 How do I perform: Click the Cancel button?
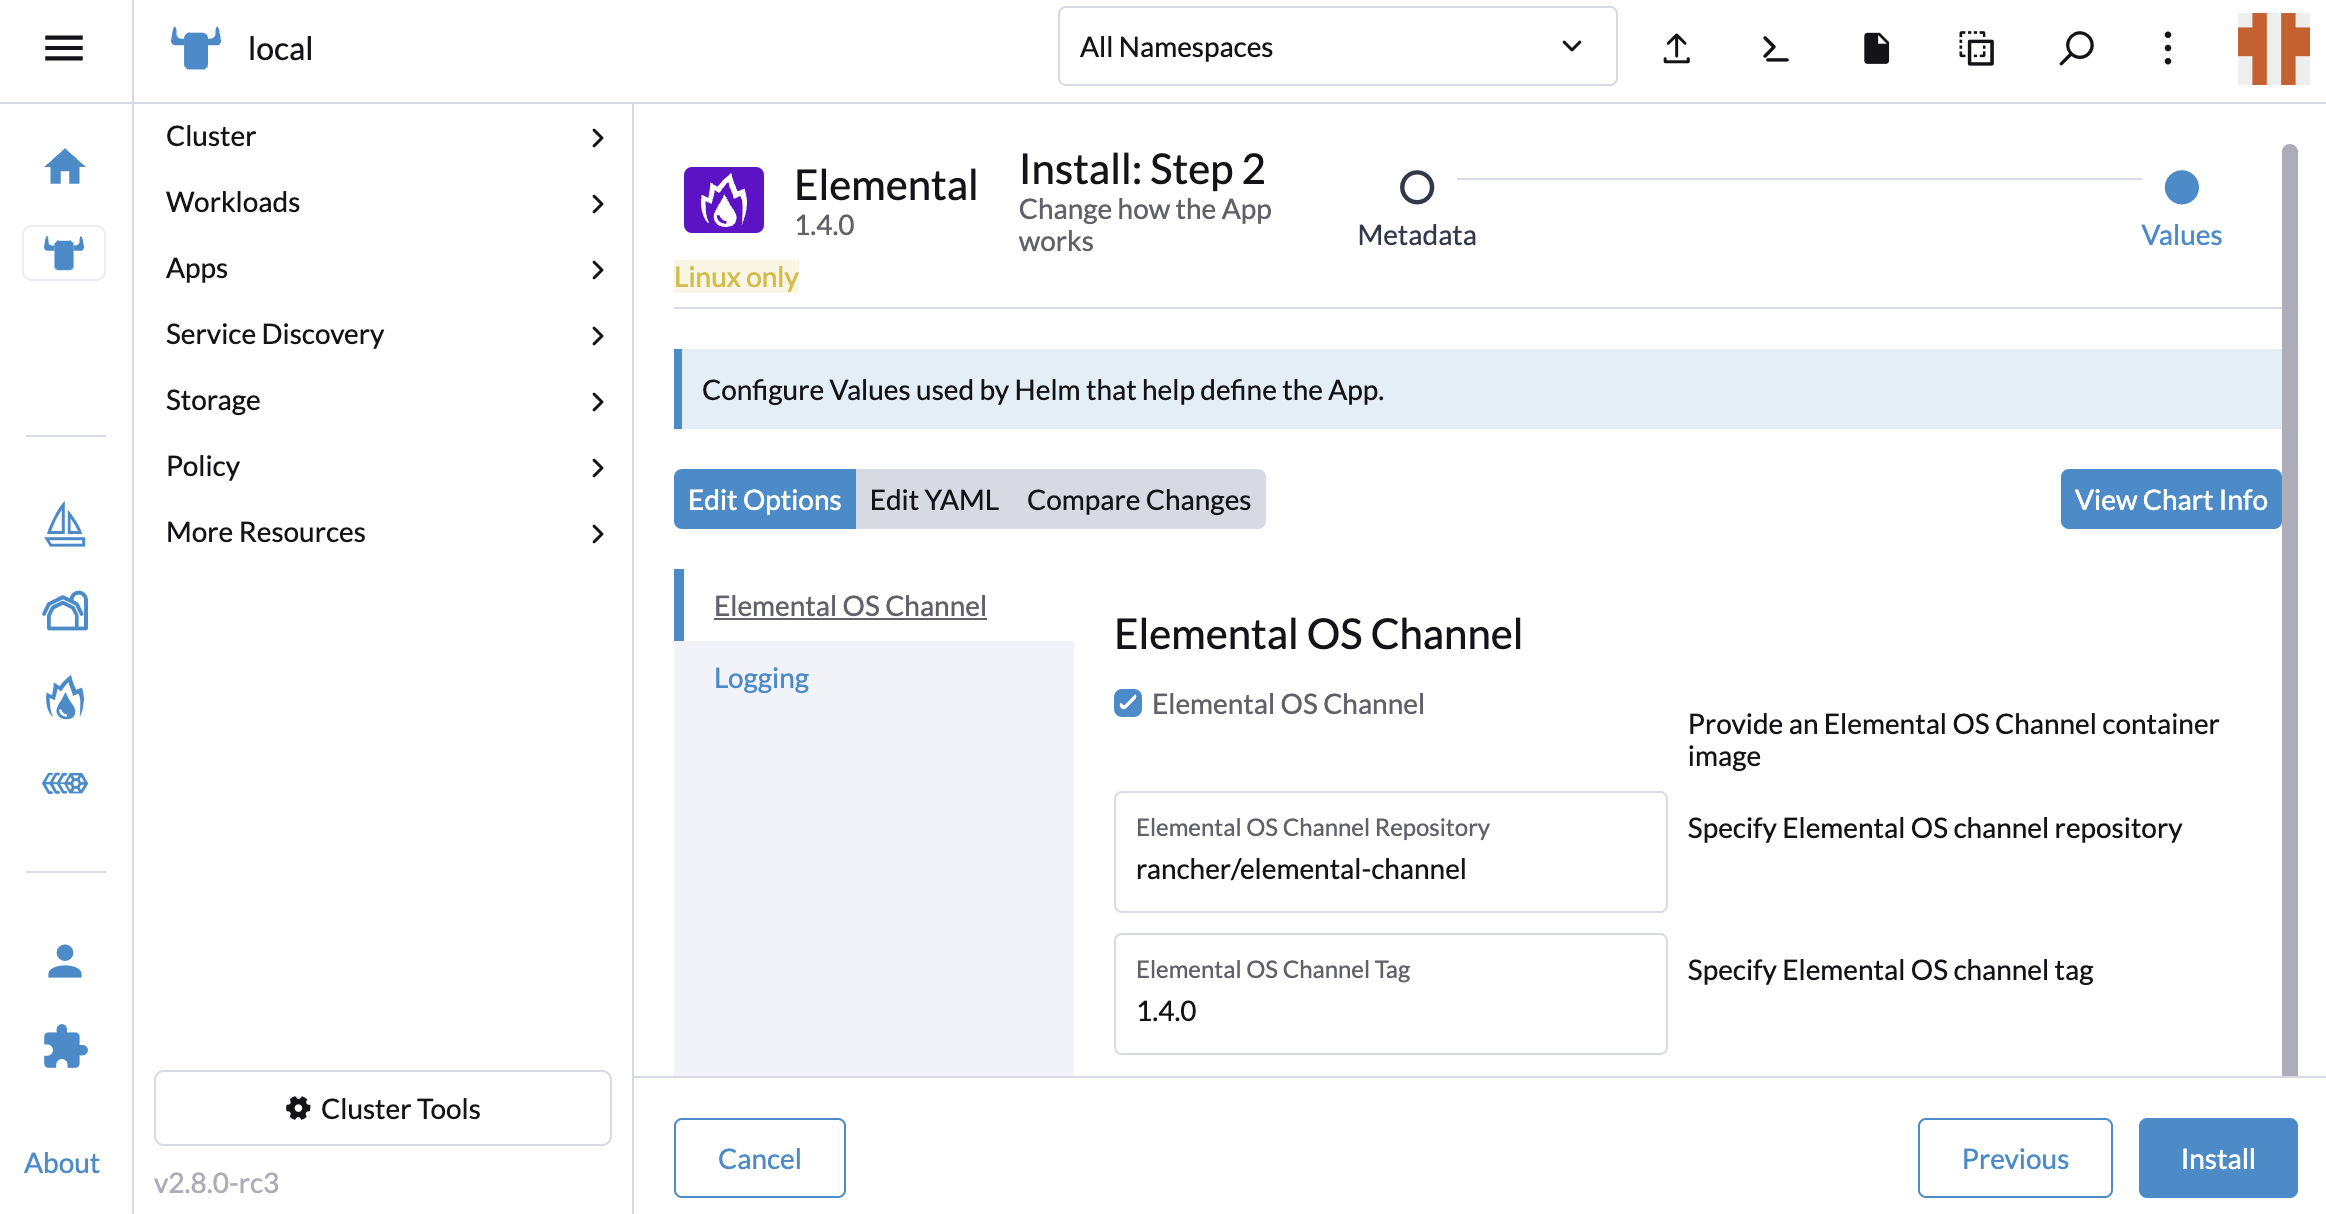tap(760, 1158)
